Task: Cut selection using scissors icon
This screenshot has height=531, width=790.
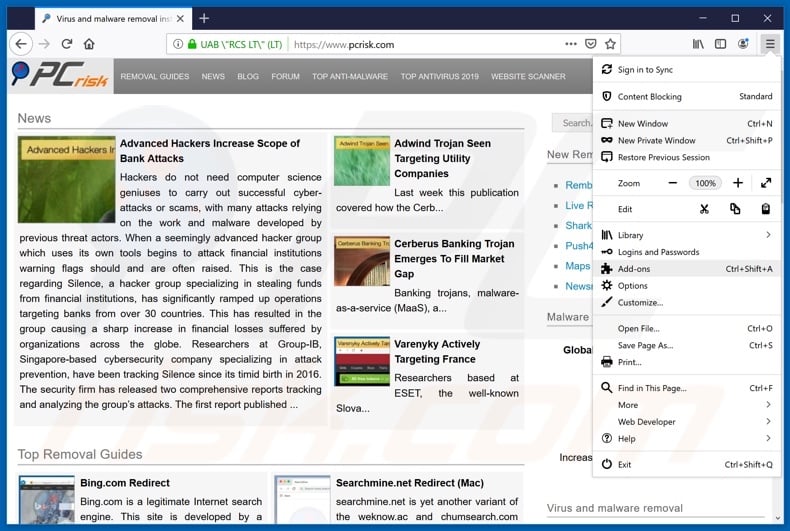Action: point(704,209)
